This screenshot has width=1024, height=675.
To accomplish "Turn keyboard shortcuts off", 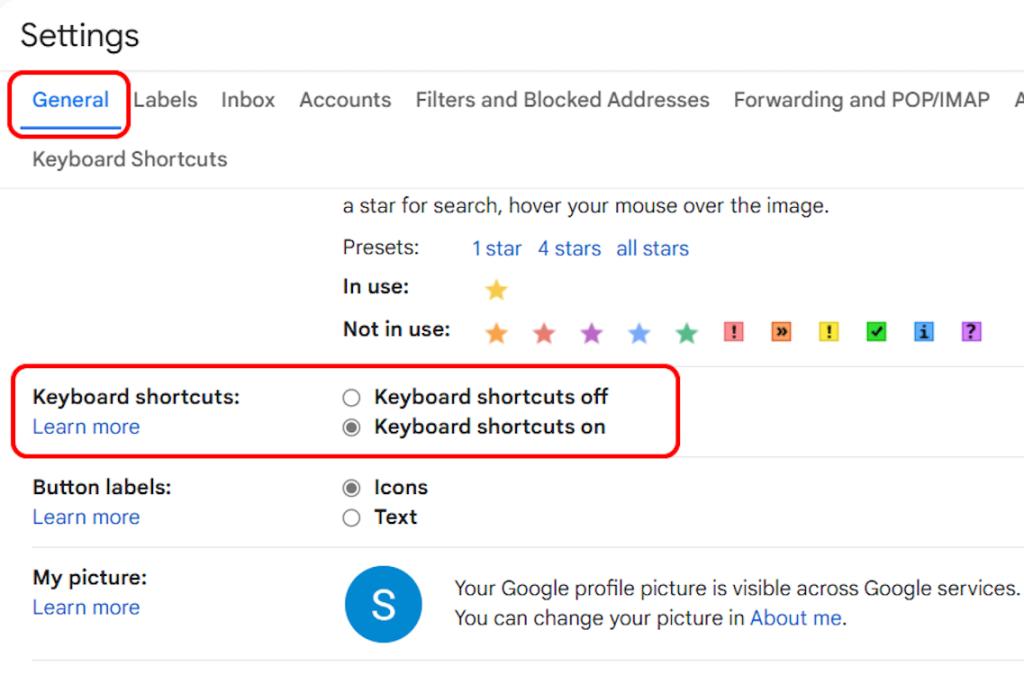I will pyautogui.click(x=351, y=397).
